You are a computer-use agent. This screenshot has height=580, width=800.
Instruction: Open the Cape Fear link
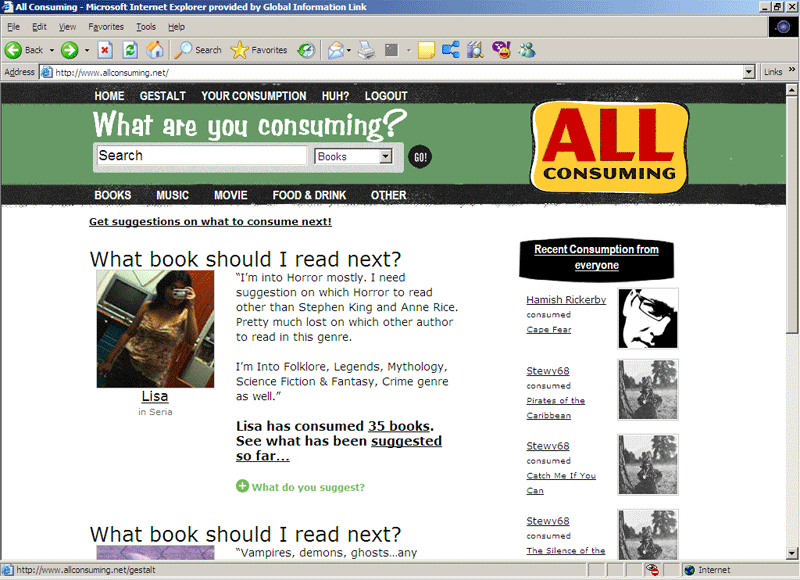pyautogui.click(x=548, y=330)
